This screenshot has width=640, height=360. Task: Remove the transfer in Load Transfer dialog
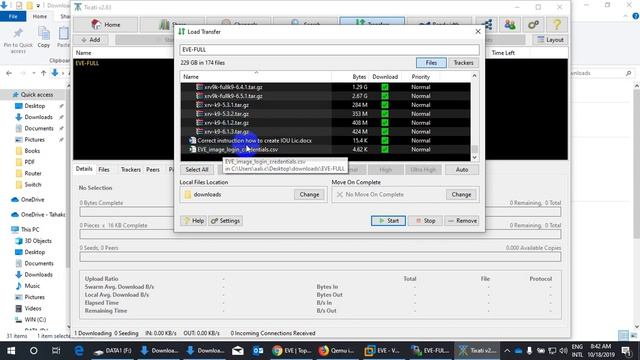(x=462, y=221)
